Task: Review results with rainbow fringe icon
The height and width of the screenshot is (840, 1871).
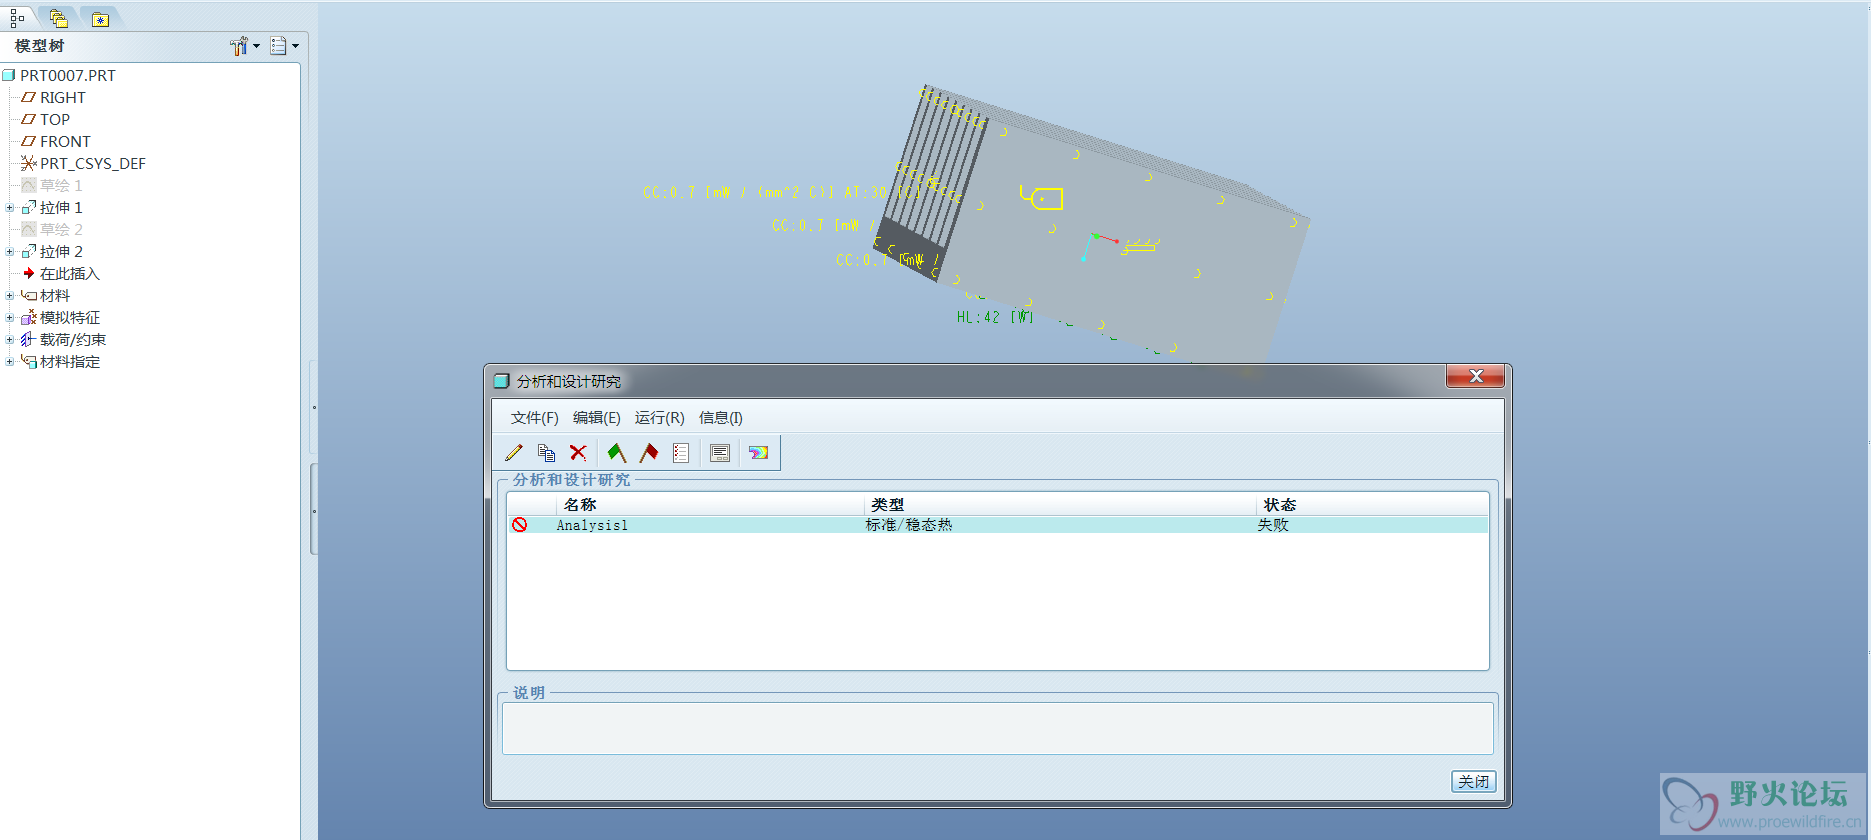Action: pyautogui.click(x=758, y=453)
